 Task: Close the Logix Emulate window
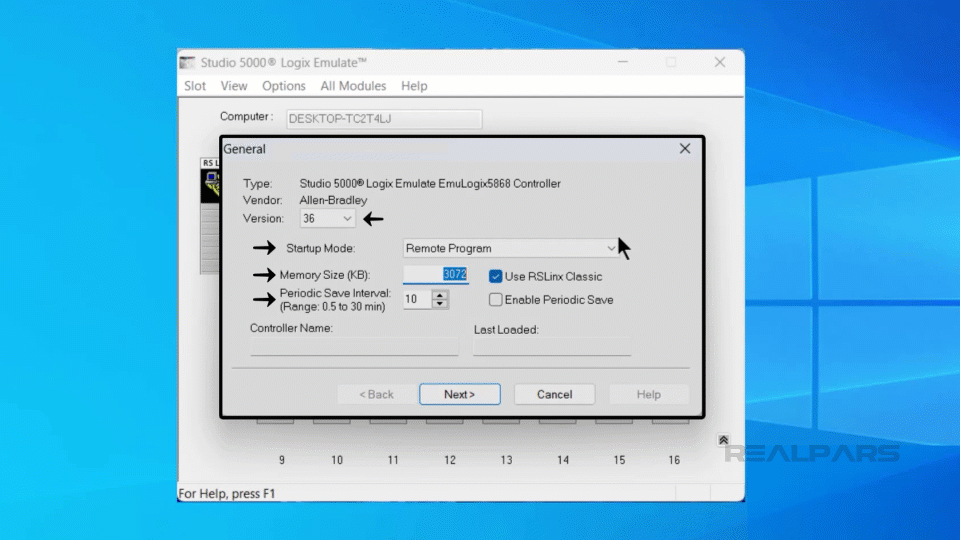click(720, 62)
